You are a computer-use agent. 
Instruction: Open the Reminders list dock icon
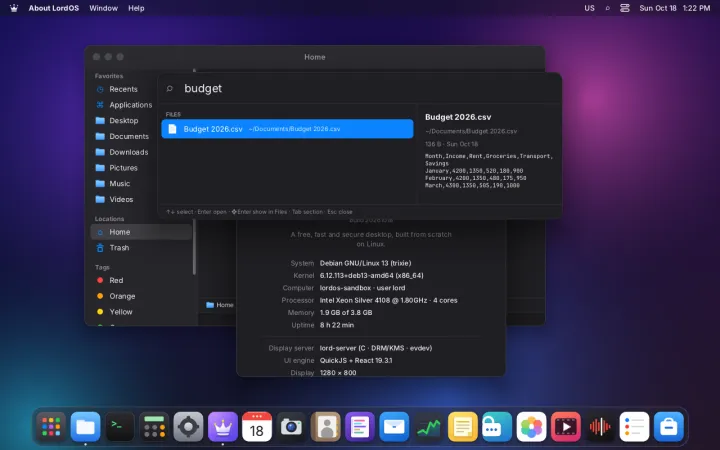click(634, 427)
